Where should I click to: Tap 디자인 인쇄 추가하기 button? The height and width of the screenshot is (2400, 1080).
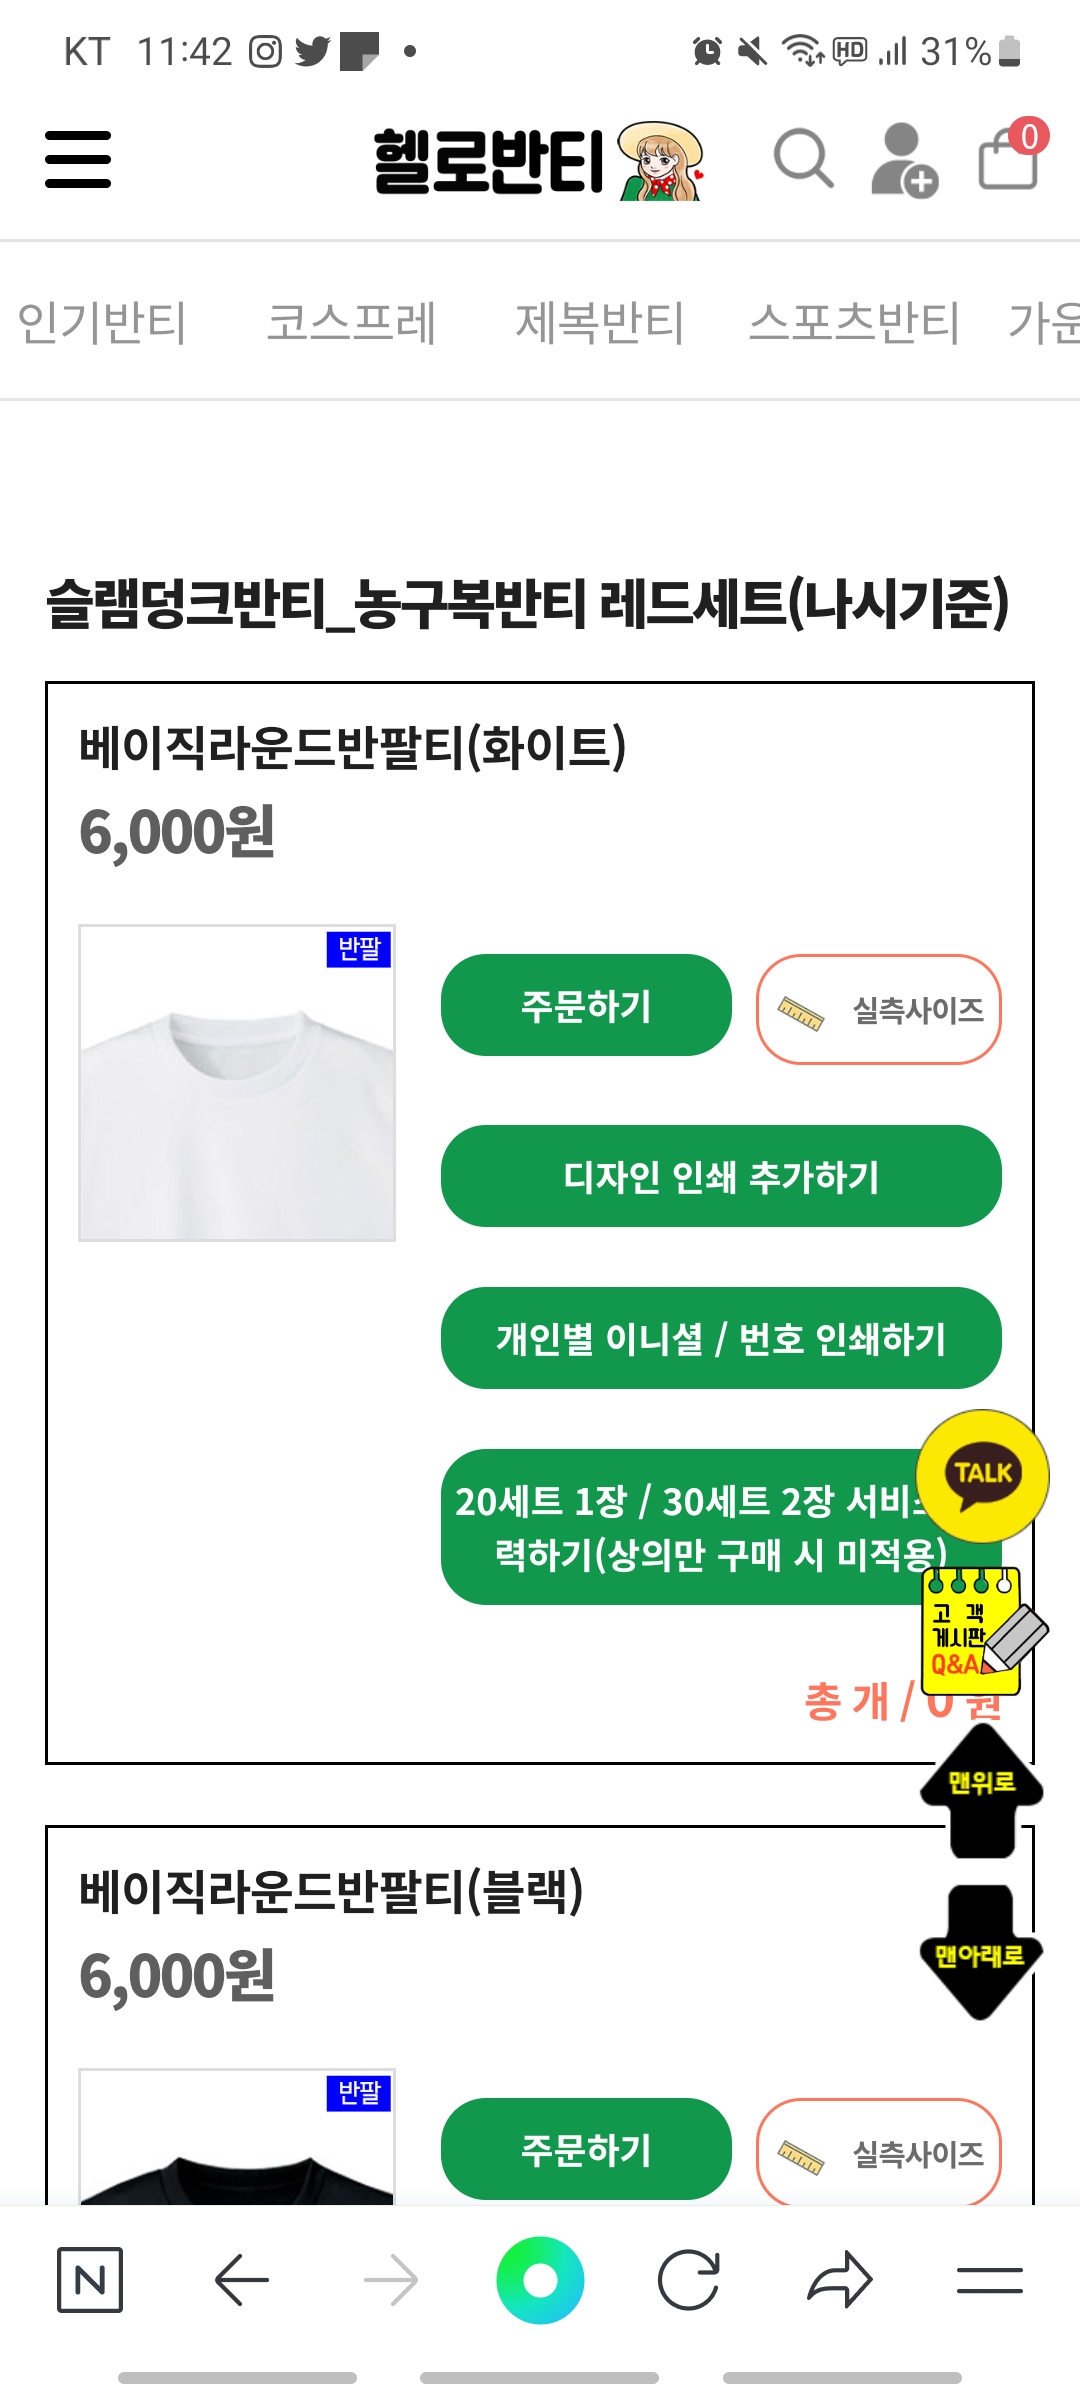721,1176
